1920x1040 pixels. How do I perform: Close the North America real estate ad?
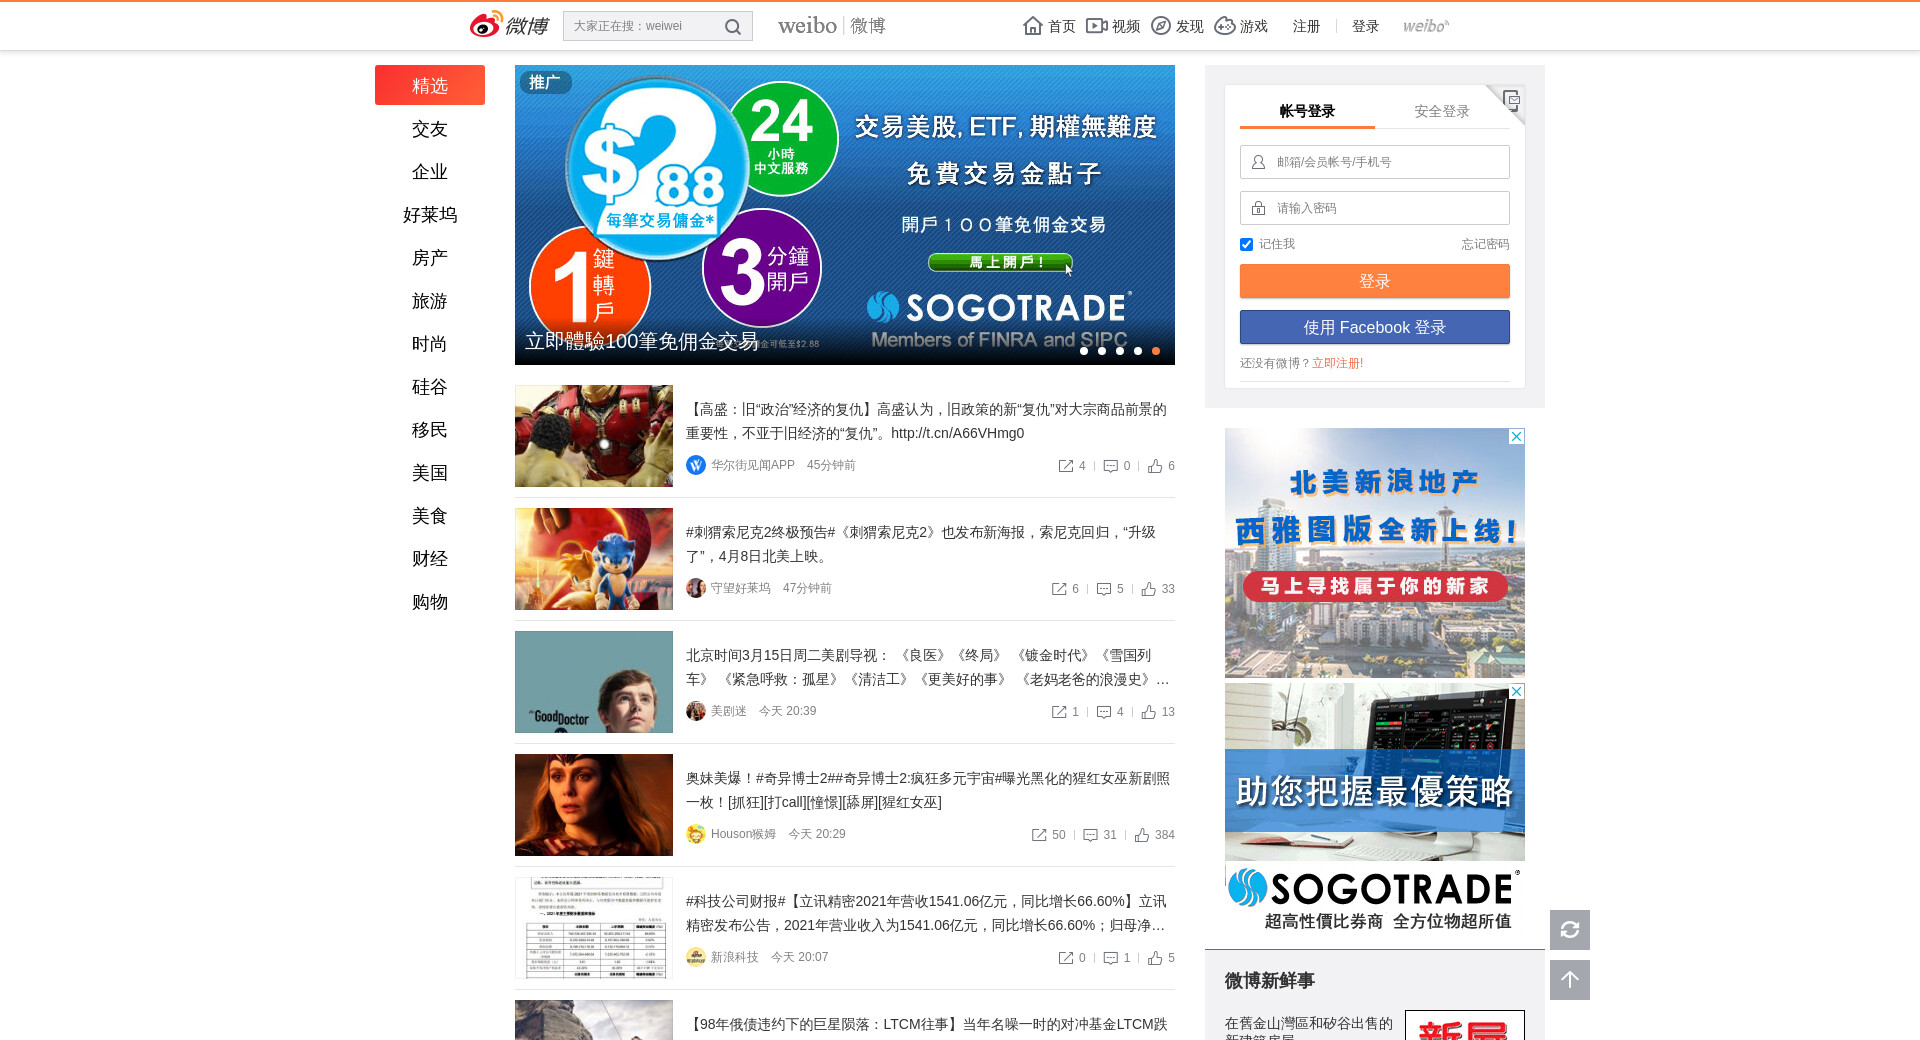(x=1516, y=437)
